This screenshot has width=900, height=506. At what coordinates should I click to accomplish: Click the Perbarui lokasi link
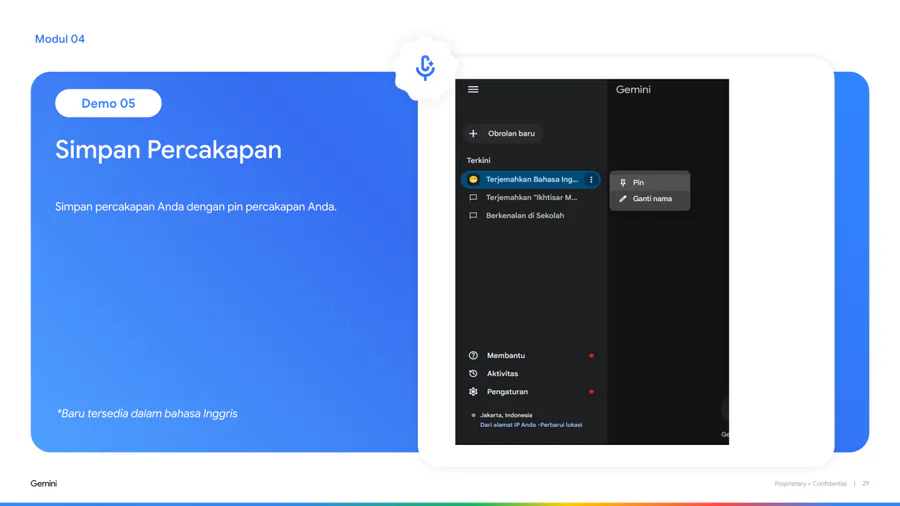tap(562, 425)
